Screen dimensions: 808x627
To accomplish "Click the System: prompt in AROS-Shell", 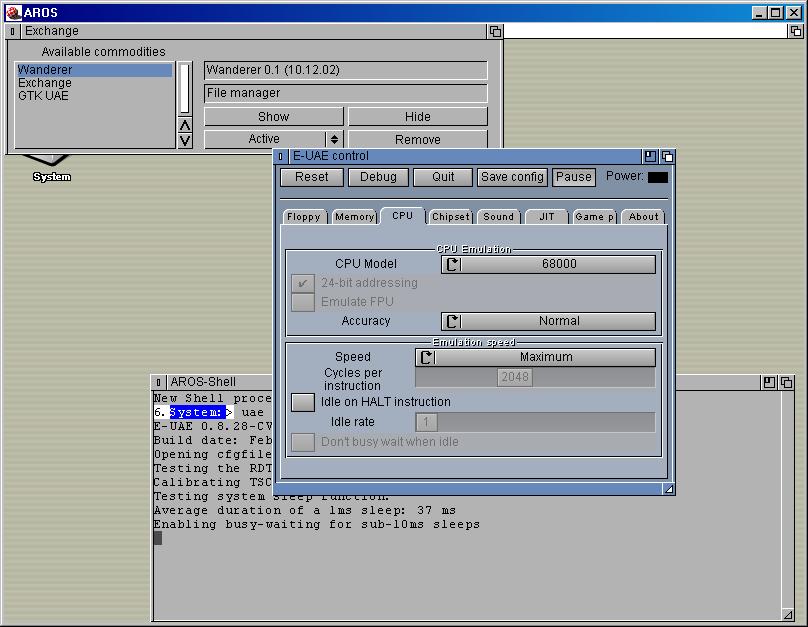I will [x=198, y=413].
